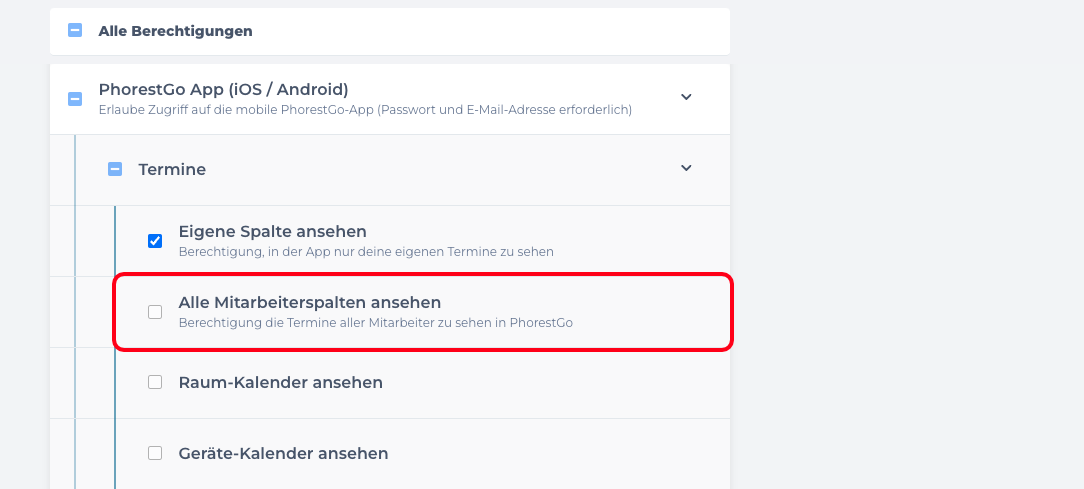Collapse the PhorestGo App section chevron
This screenshot has width=1084, height=489.
point(686,97)
